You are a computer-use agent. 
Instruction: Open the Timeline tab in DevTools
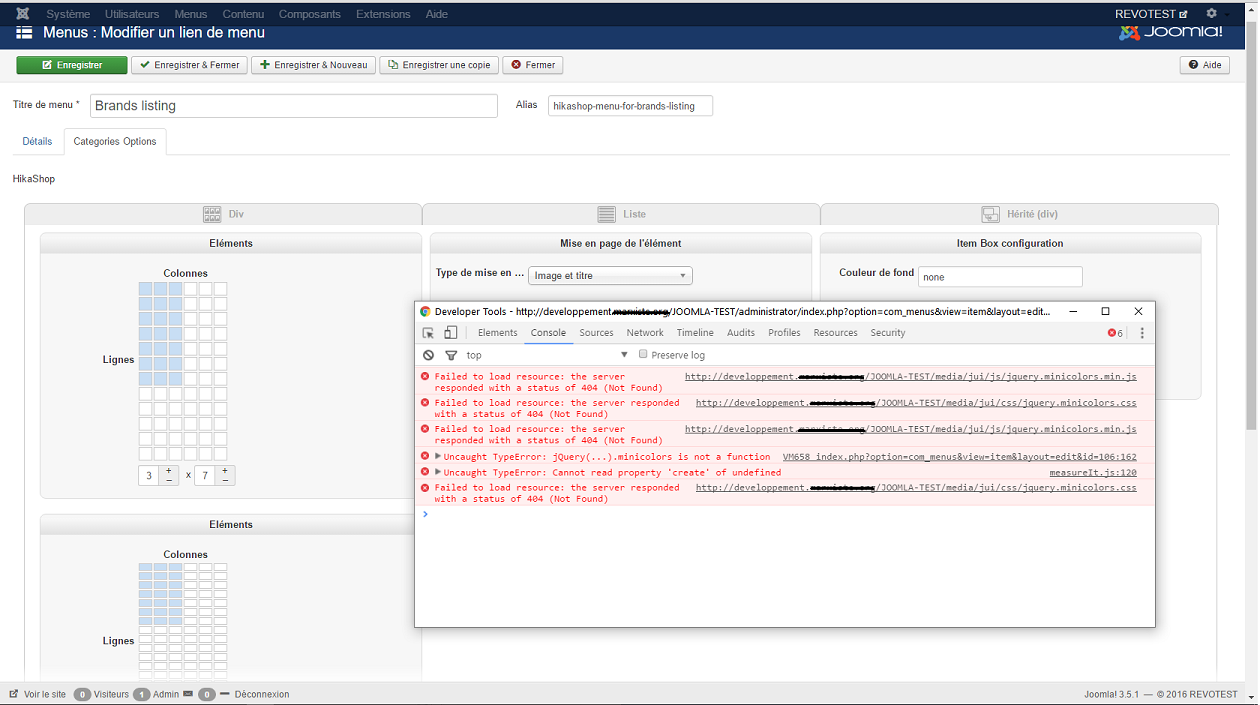(x=695, y=333)
